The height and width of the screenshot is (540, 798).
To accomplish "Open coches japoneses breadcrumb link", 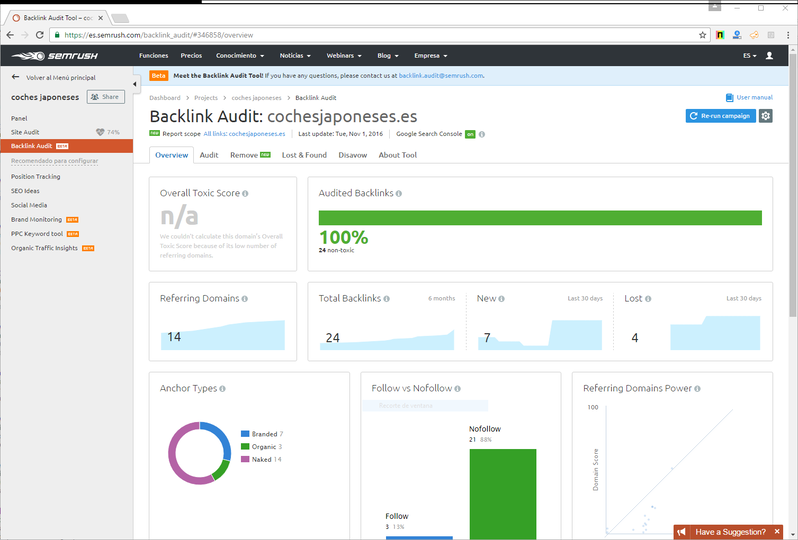I will (x=256, y=98).
